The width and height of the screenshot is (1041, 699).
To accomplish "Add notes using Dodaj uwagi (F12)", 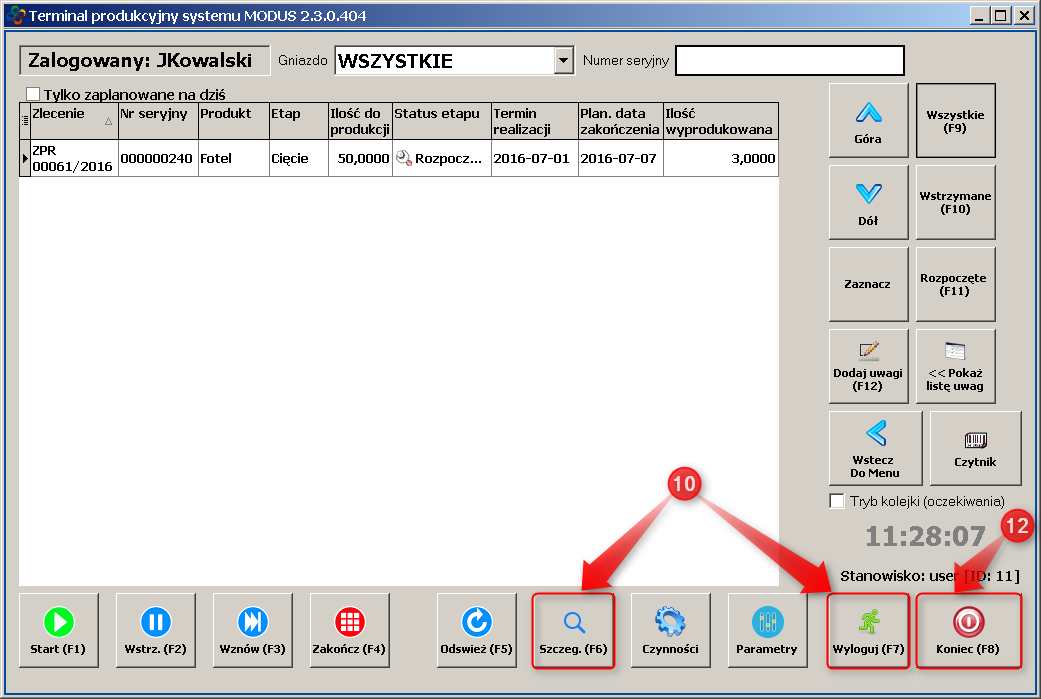I will 868,366.
